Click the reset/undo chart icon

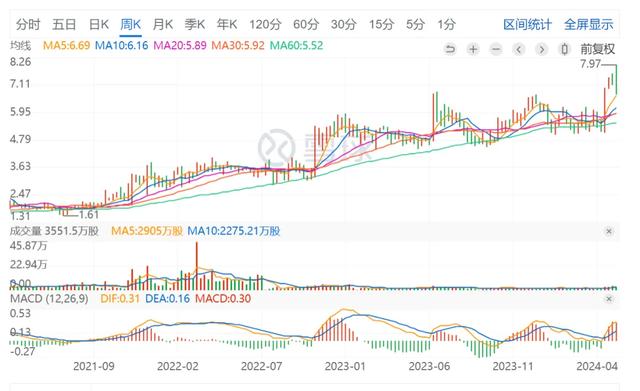(450, 49)
